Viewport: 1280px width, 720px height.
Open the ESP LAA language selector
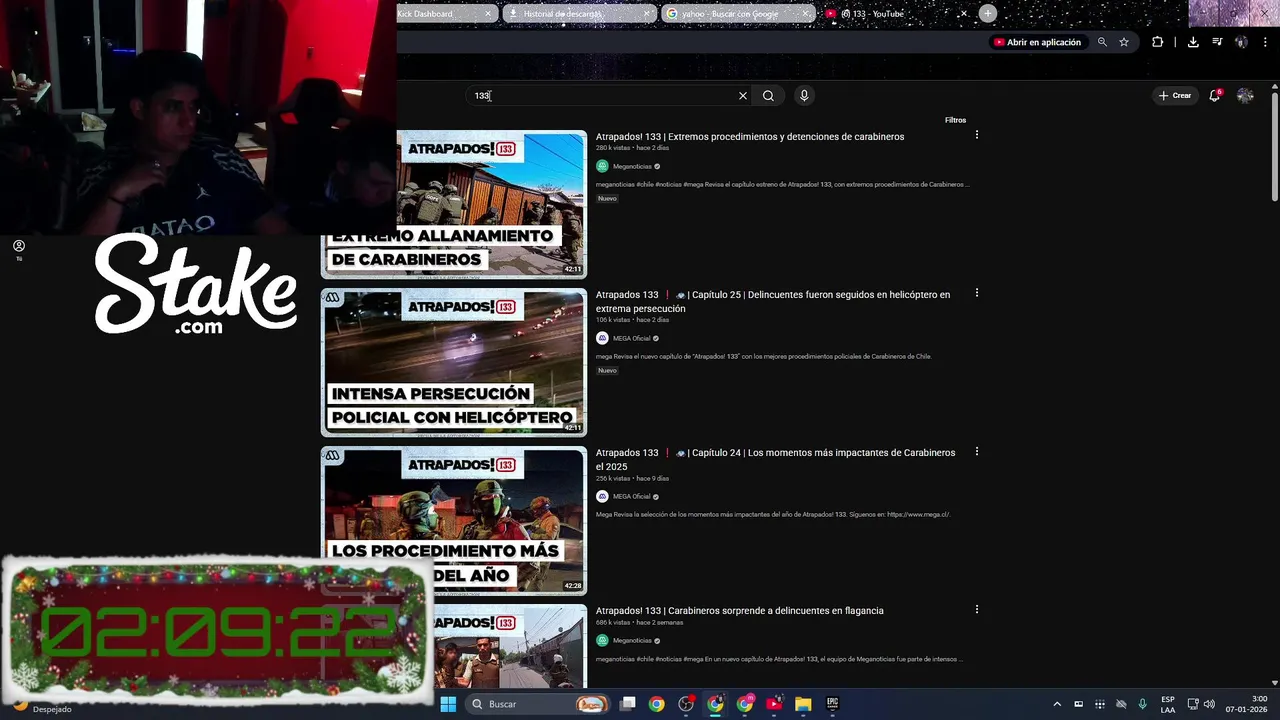point(1168,704)
